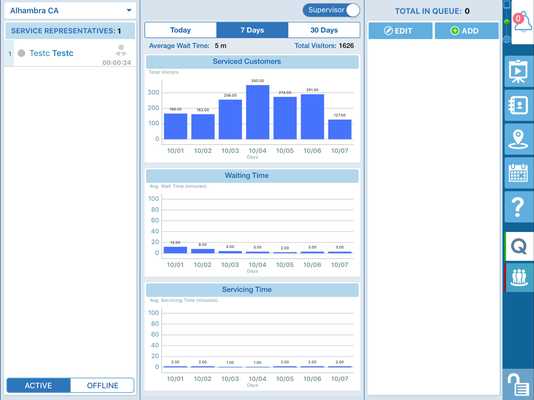Click the unlock list icon at bottom right
This screenshot has height=400, width=534.
point(518,385)
